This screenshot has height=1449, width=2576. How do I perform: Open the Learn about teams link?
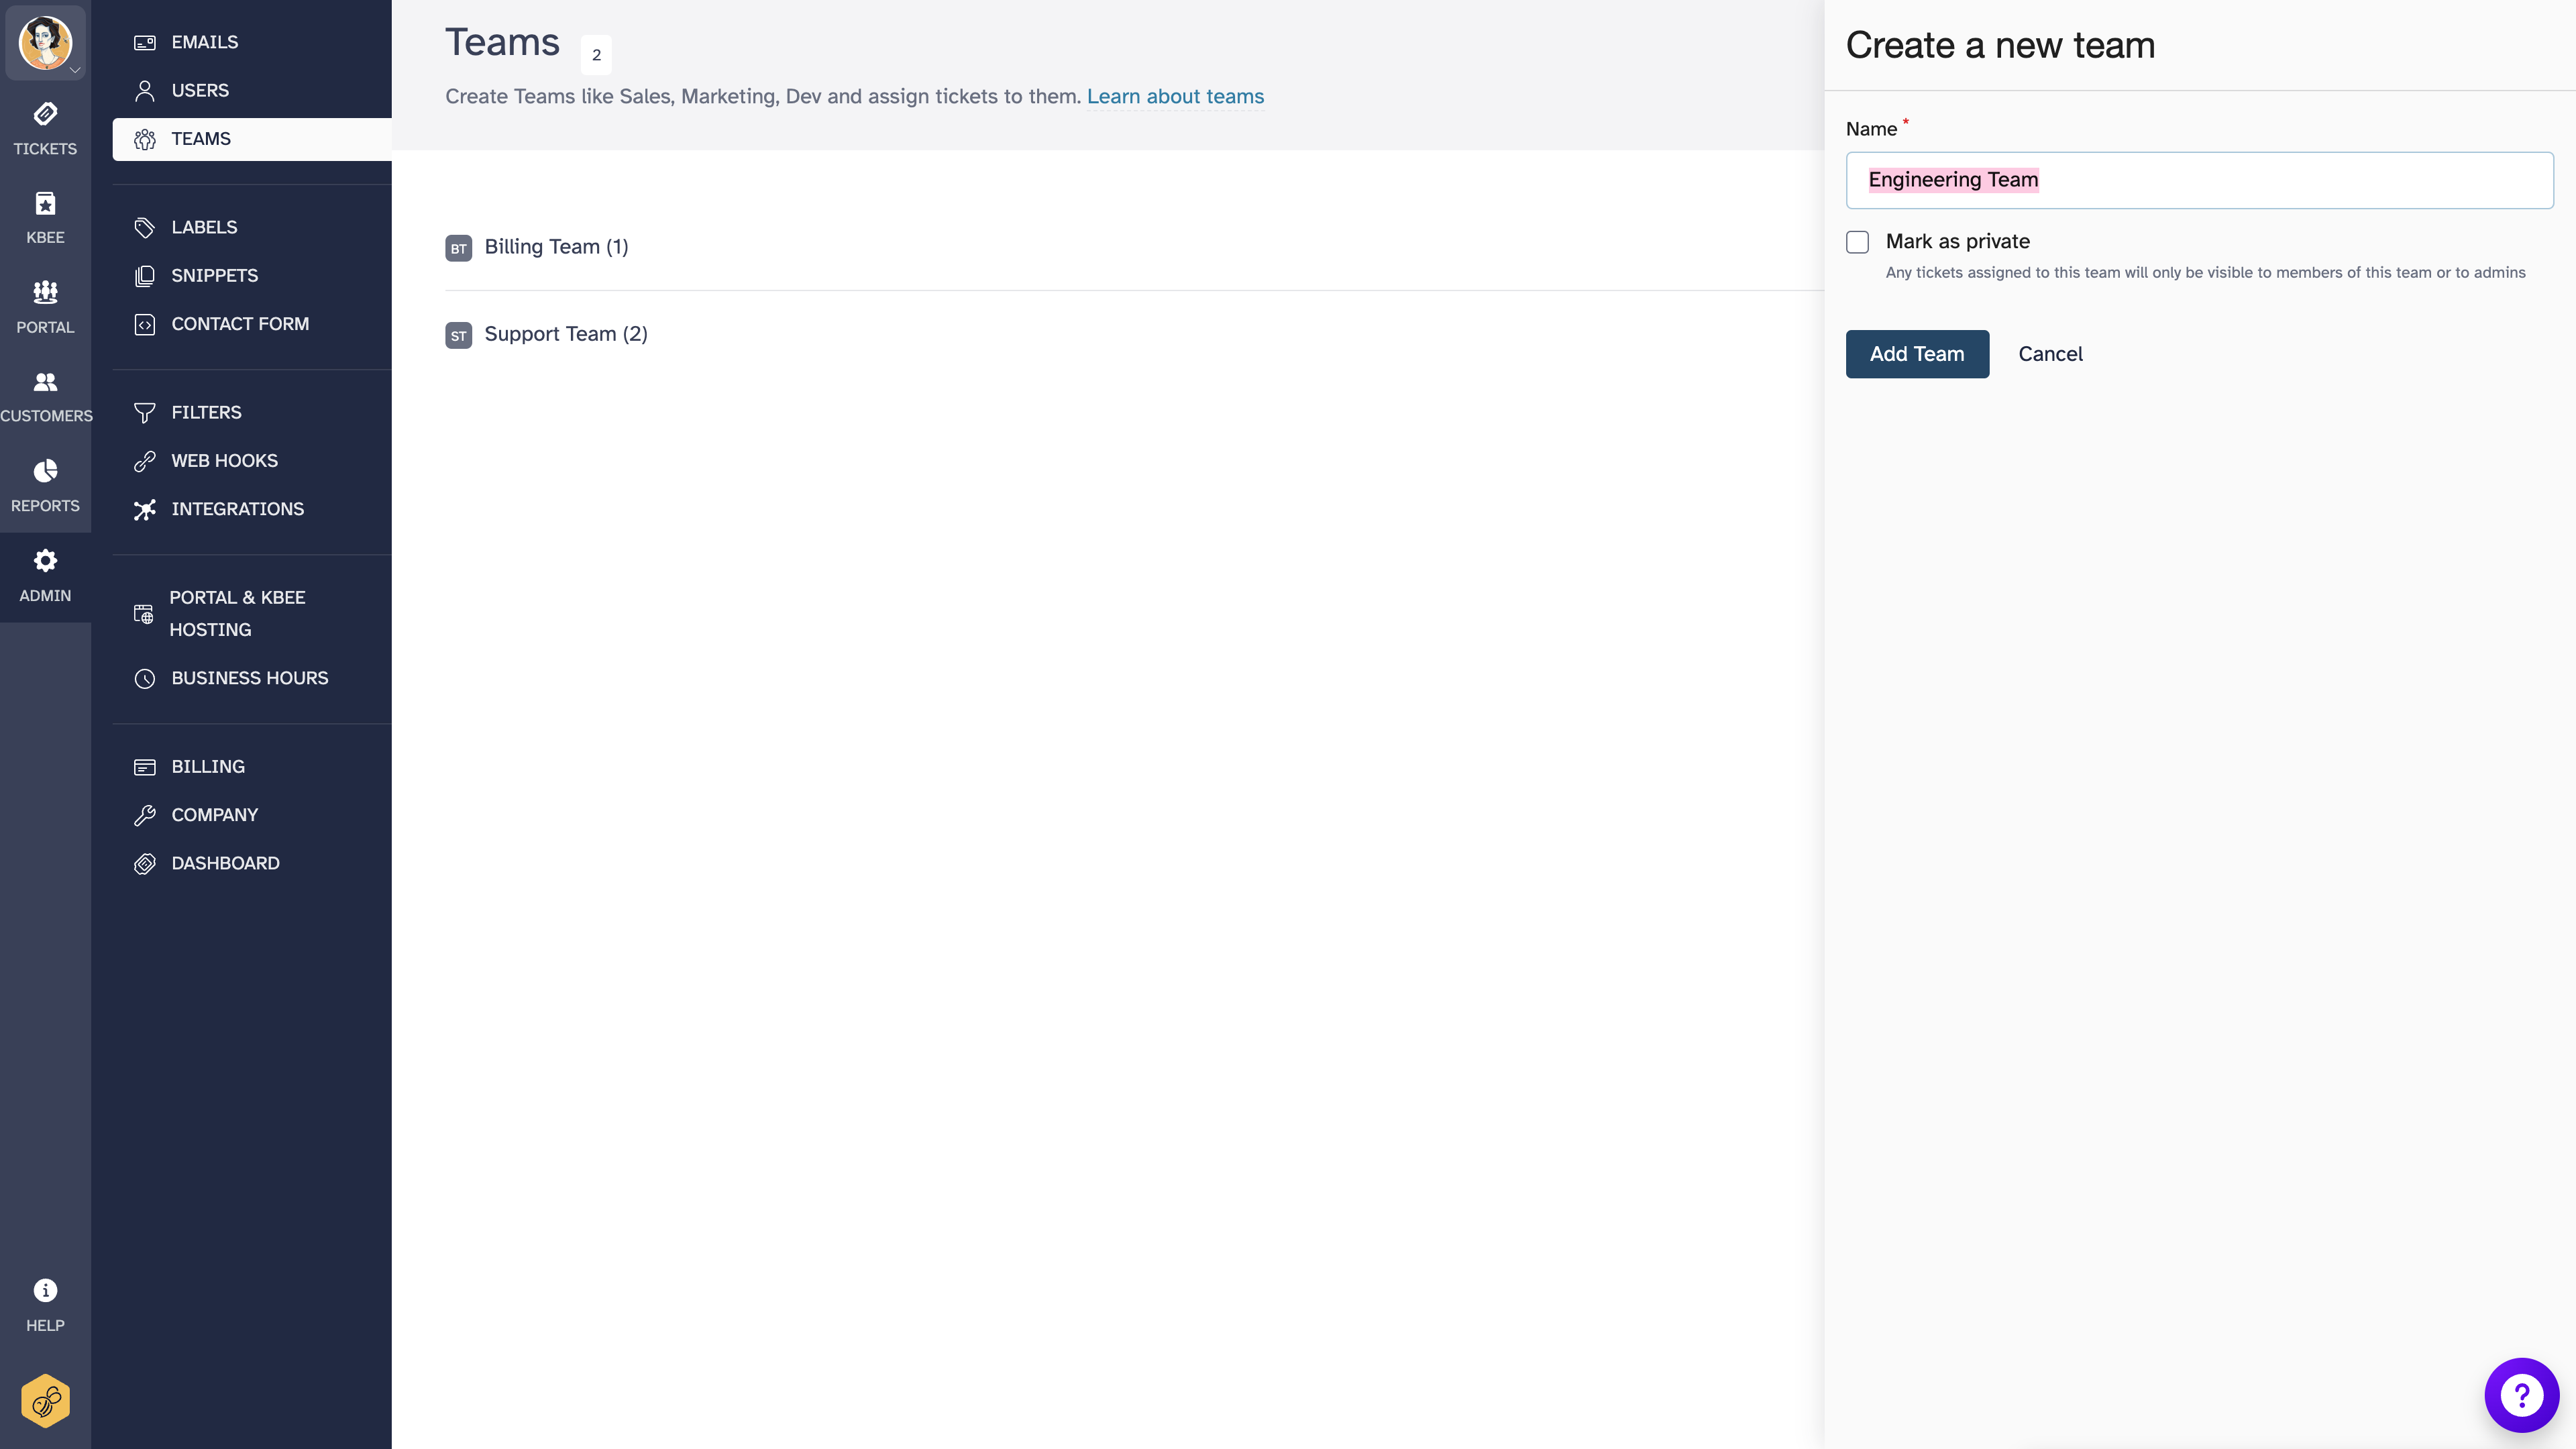(1175, 96)
